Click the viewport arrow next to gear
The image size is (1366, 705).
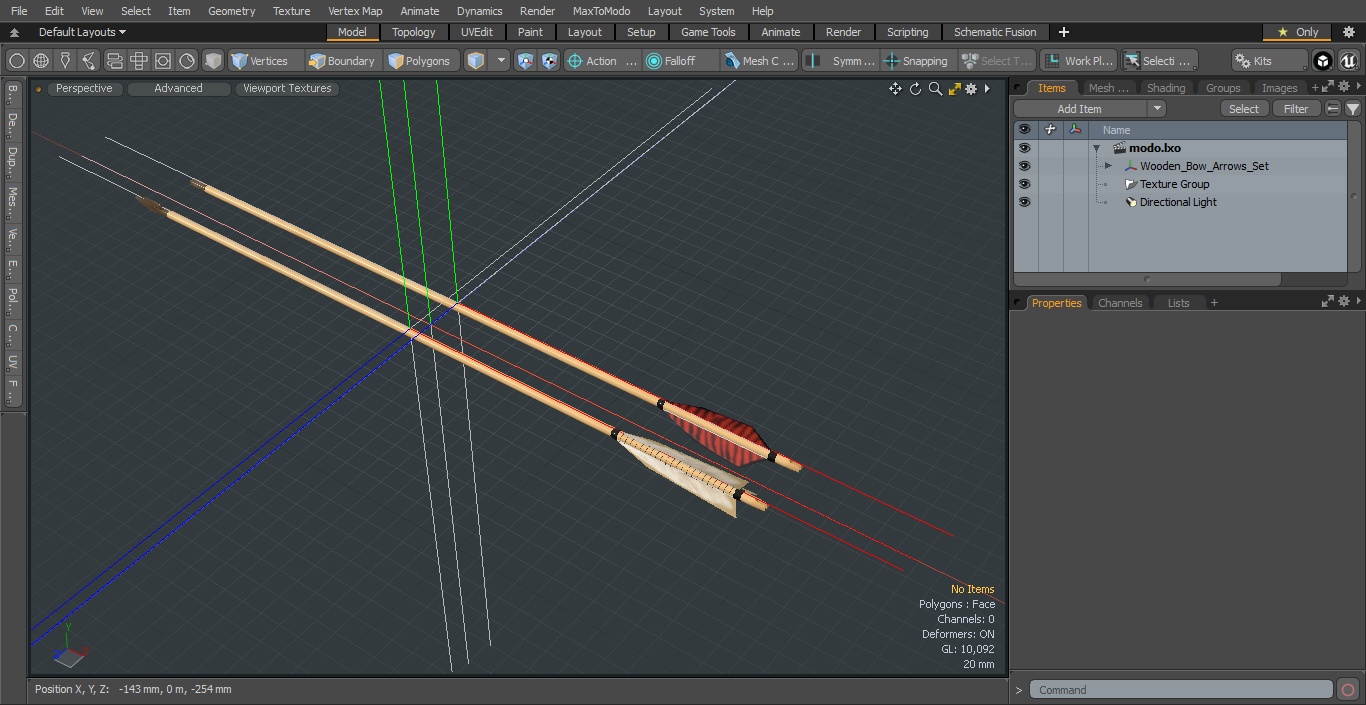click(x=987, y=89)
